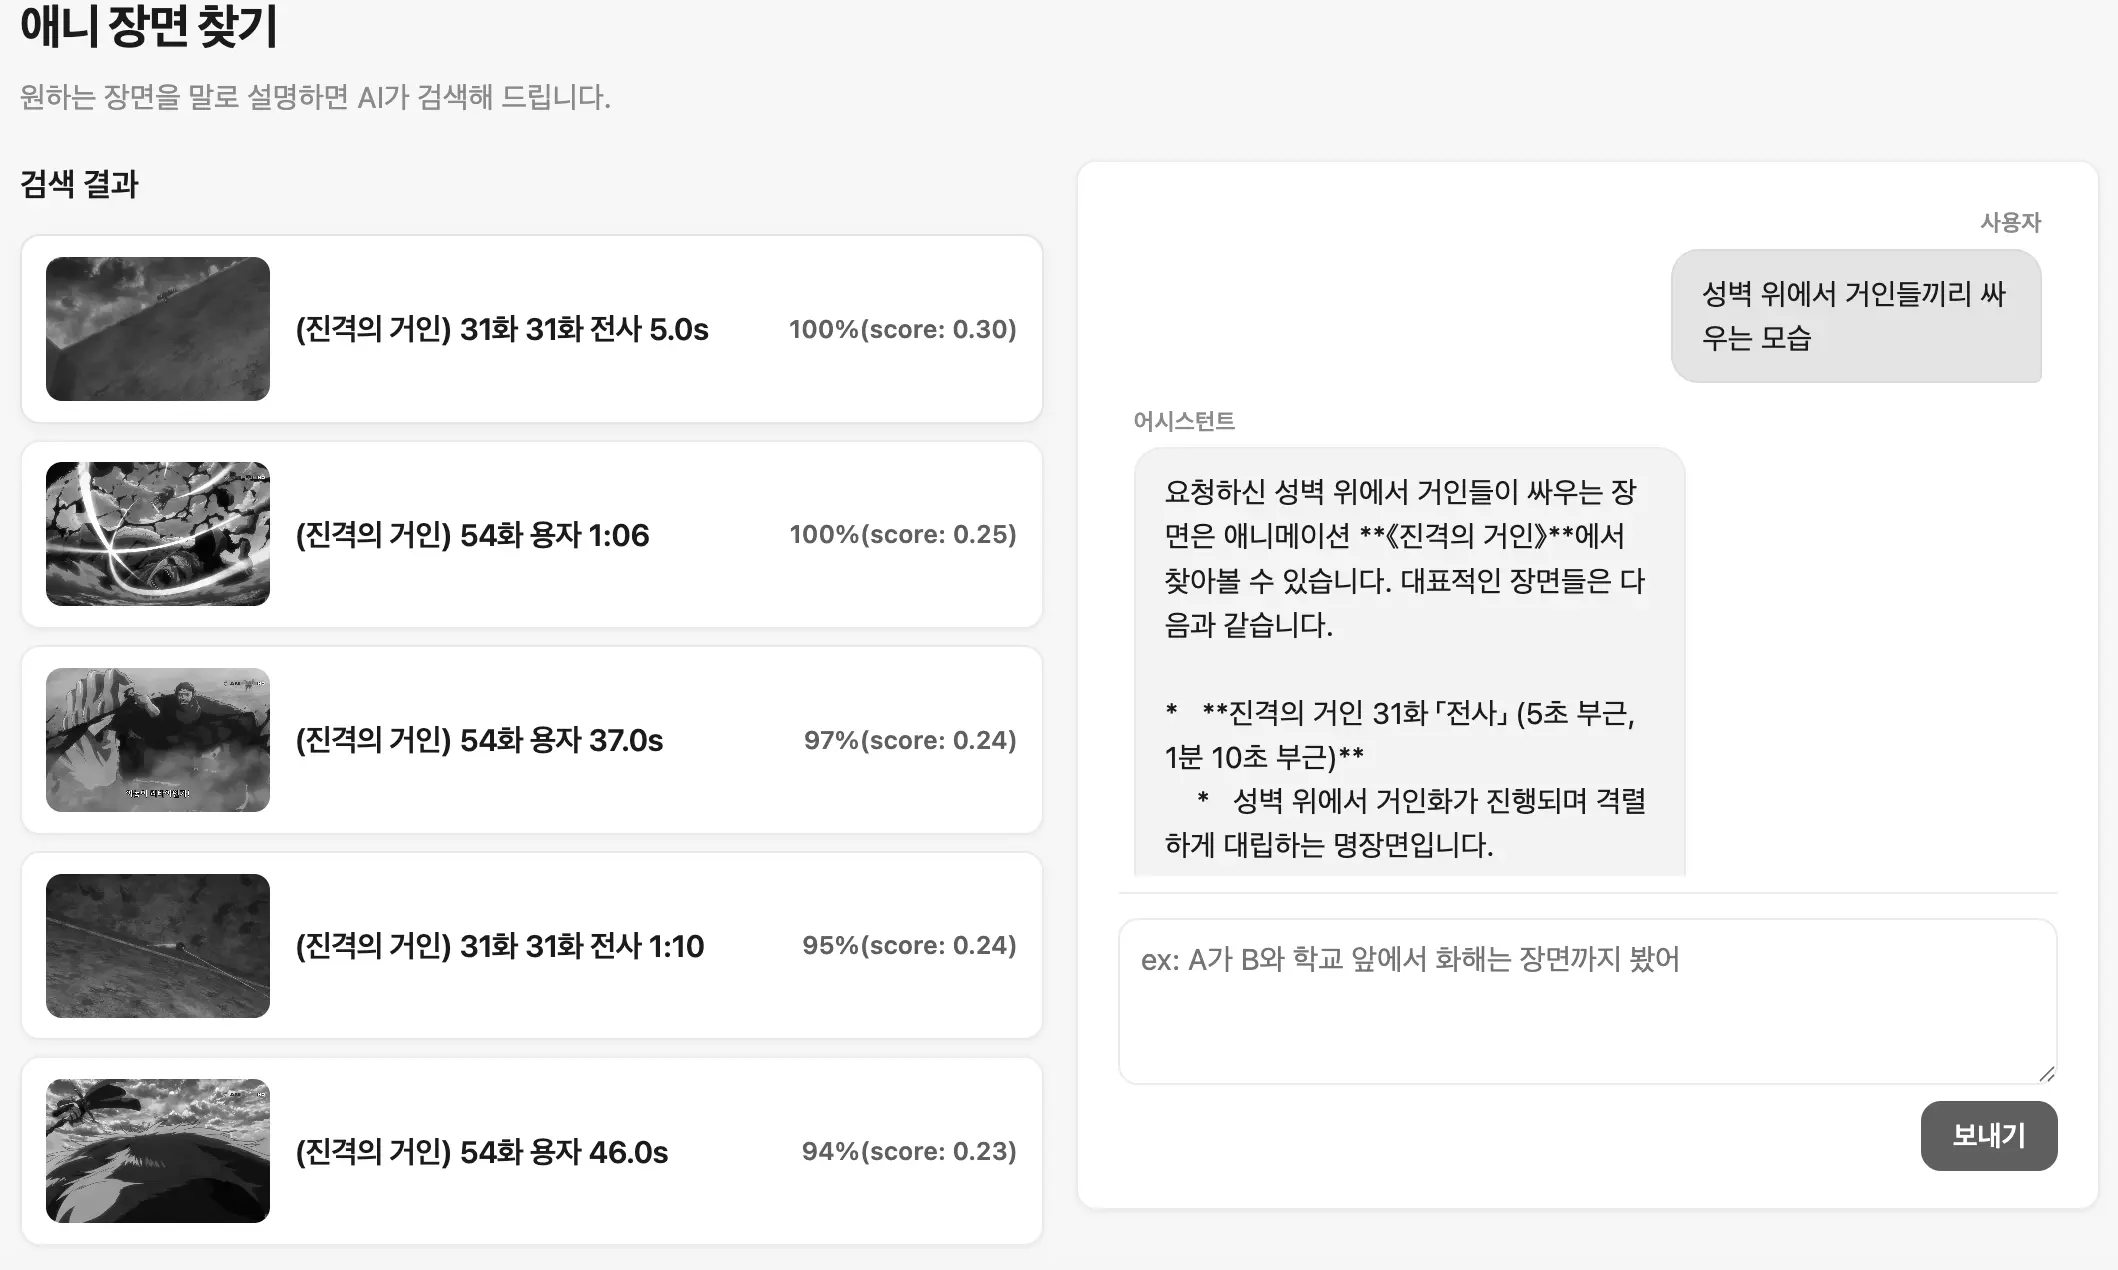
Task: Click the 보내기 send button
Action: 1989,1136
